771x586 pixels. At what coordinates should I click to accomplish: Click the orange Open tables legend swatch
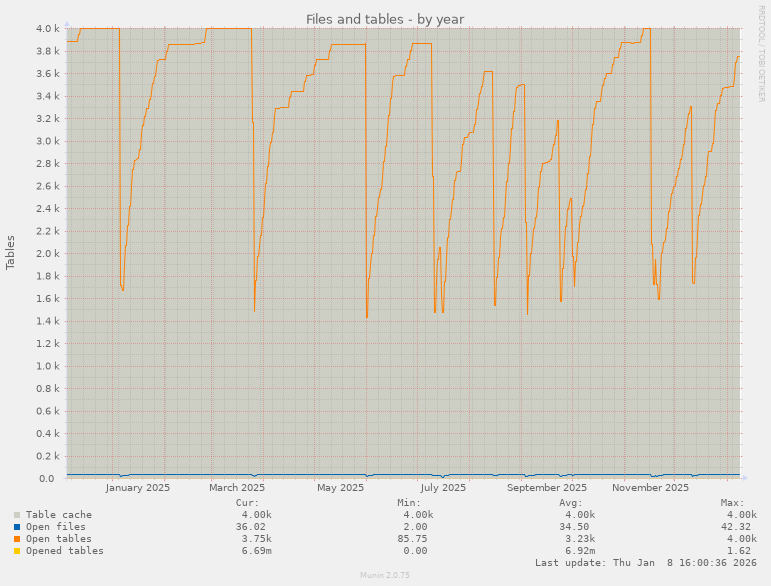17,538
